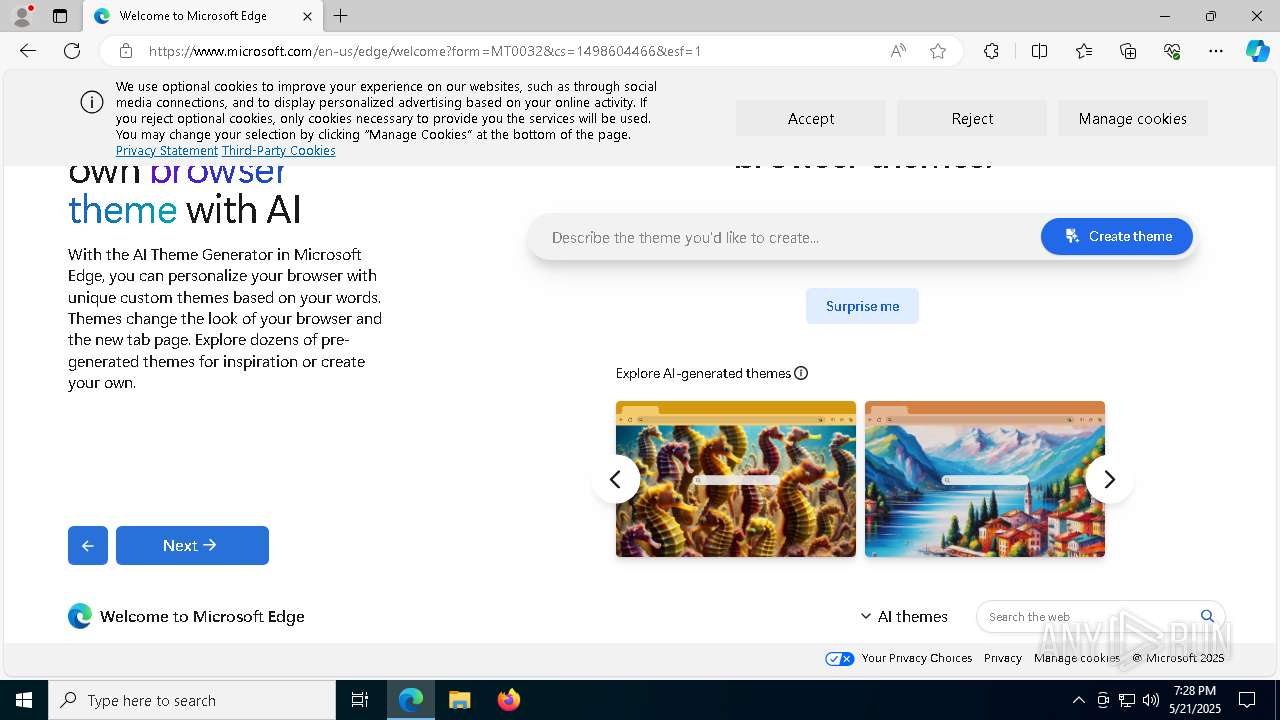Show next themes with right carousel arrow
Viewport: 1280px width, 720px height.
pos(1109,479)
